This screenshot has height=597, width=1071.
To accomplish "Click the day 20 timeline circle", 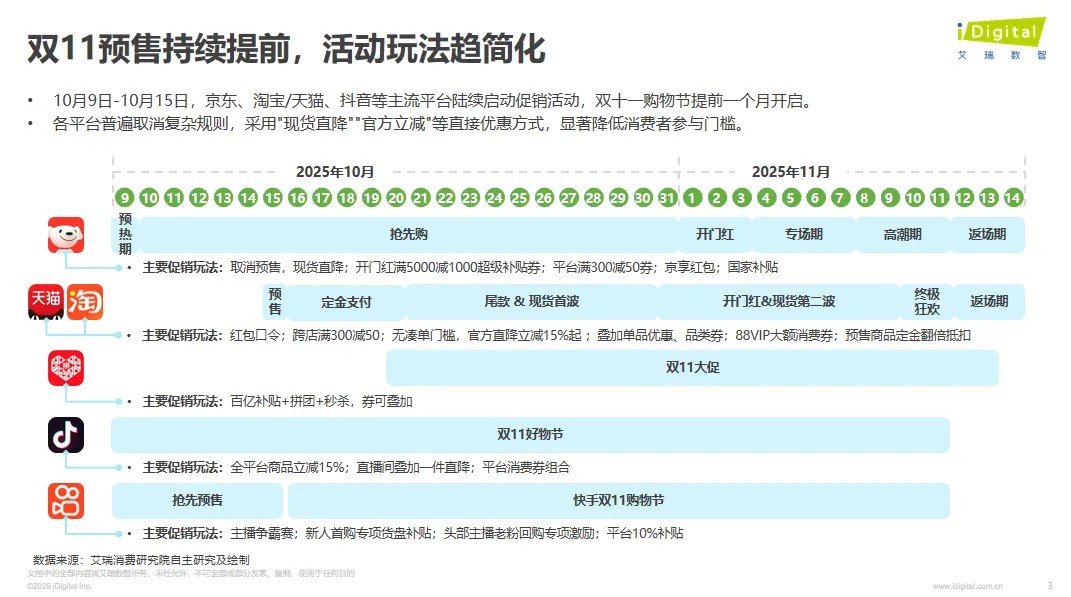I will pos(396,198).
